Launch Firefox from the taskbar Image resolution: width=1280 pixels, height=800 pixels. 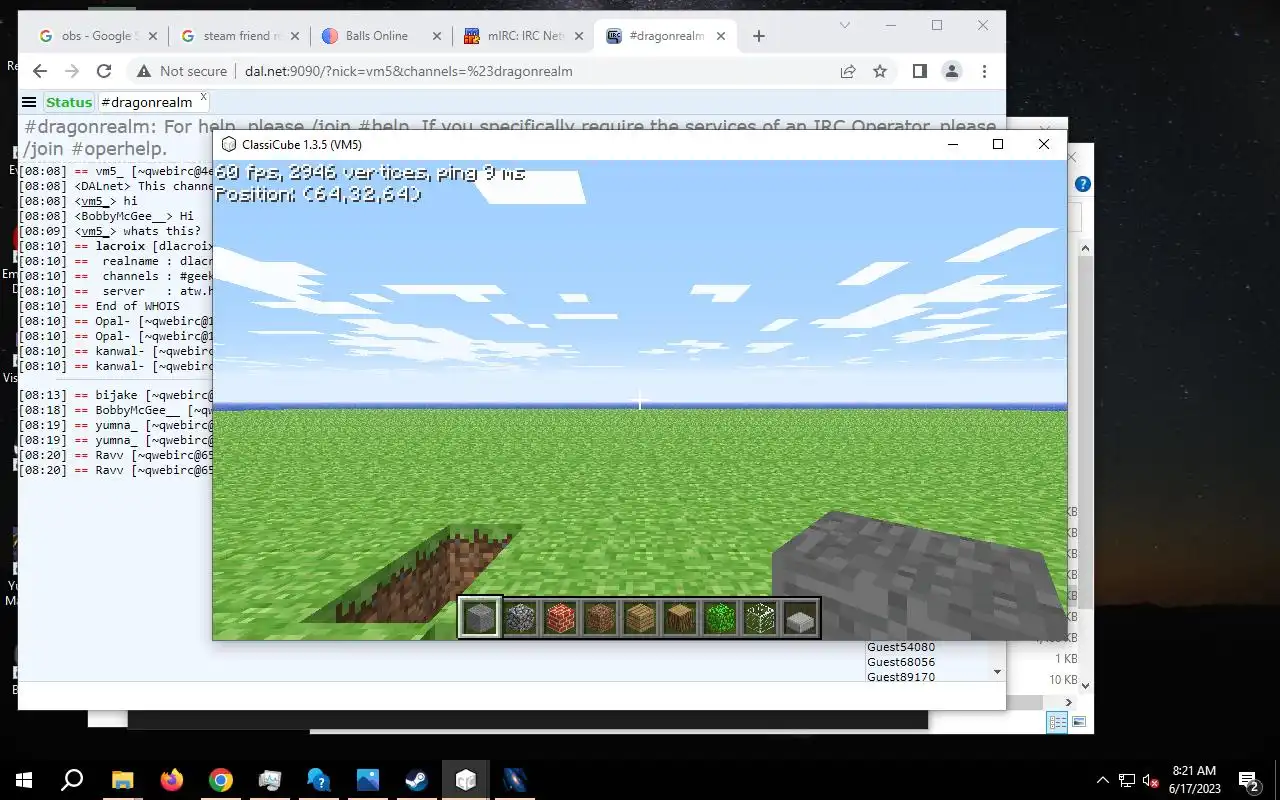[x=172, y=780]
